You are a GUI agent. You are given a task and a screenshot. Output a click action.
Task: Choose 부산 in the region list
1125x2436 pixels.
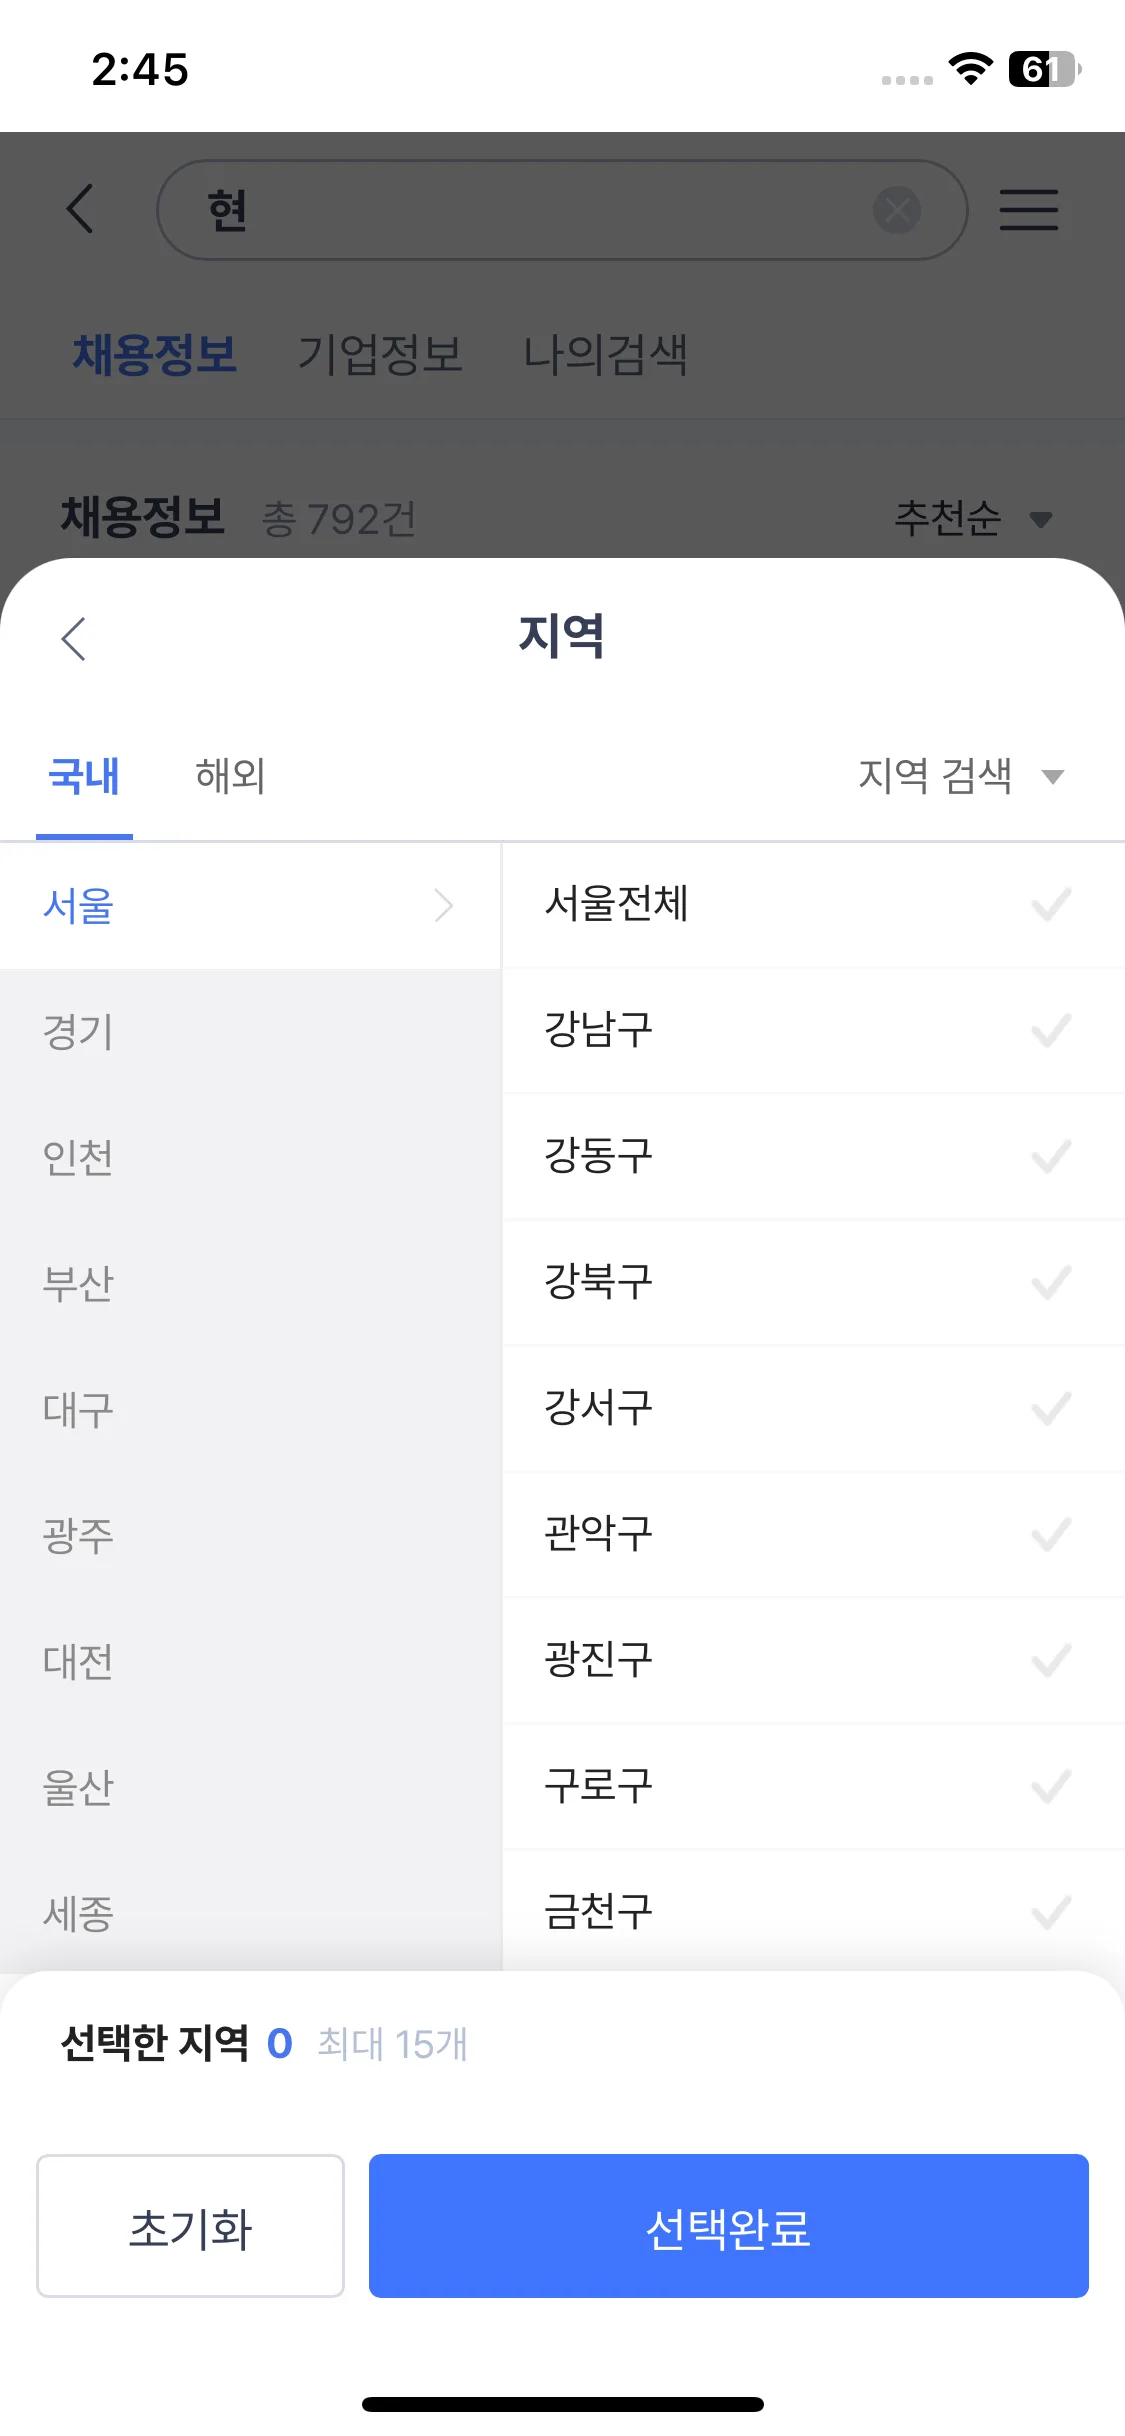click(78, 1284)
